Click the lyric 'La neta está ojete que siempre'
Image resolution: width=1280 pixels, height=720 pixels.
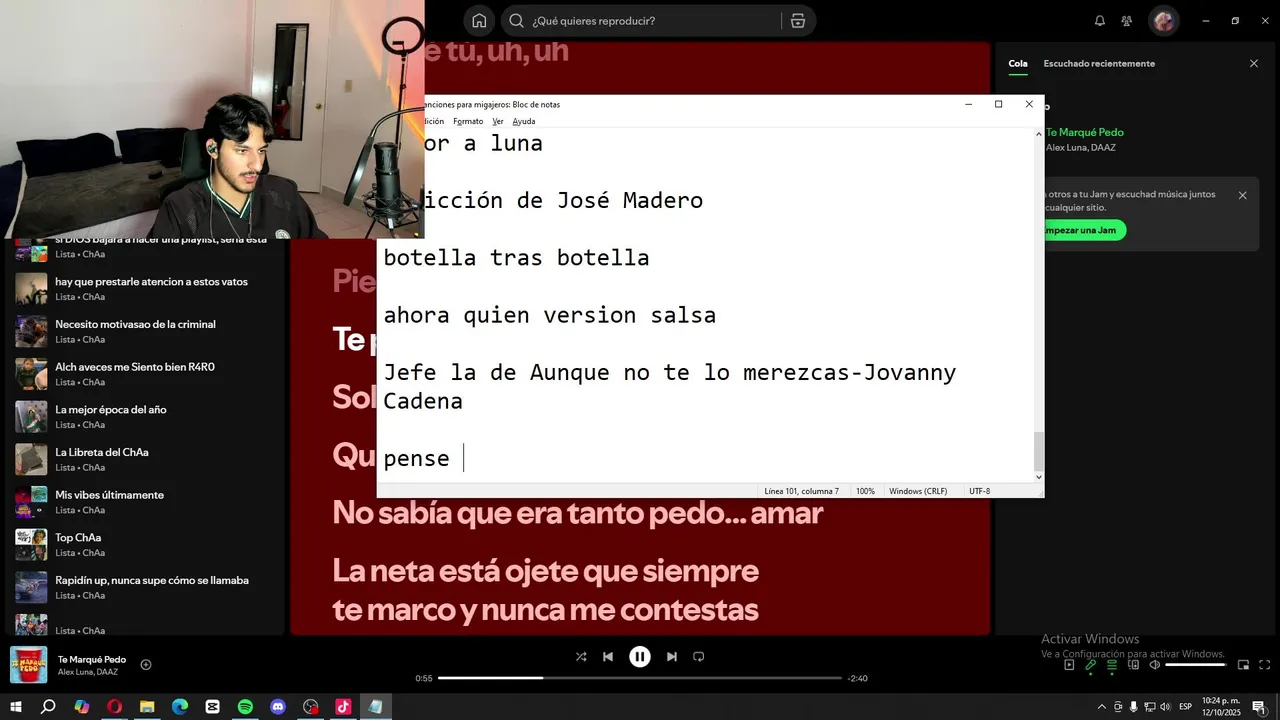[545, 571]
